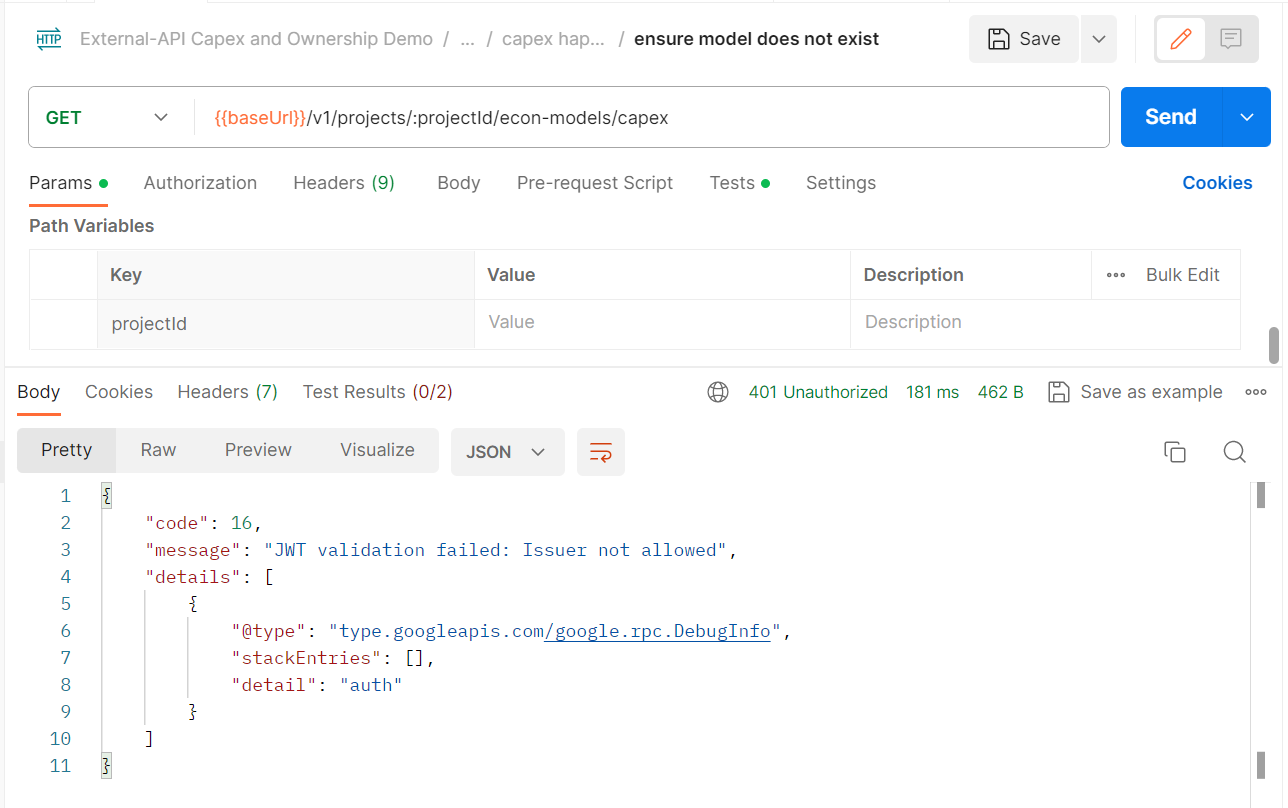This screenshot has height=808, width=1288.
Task: Click the projectId Value input field
Action: (661, 323)
